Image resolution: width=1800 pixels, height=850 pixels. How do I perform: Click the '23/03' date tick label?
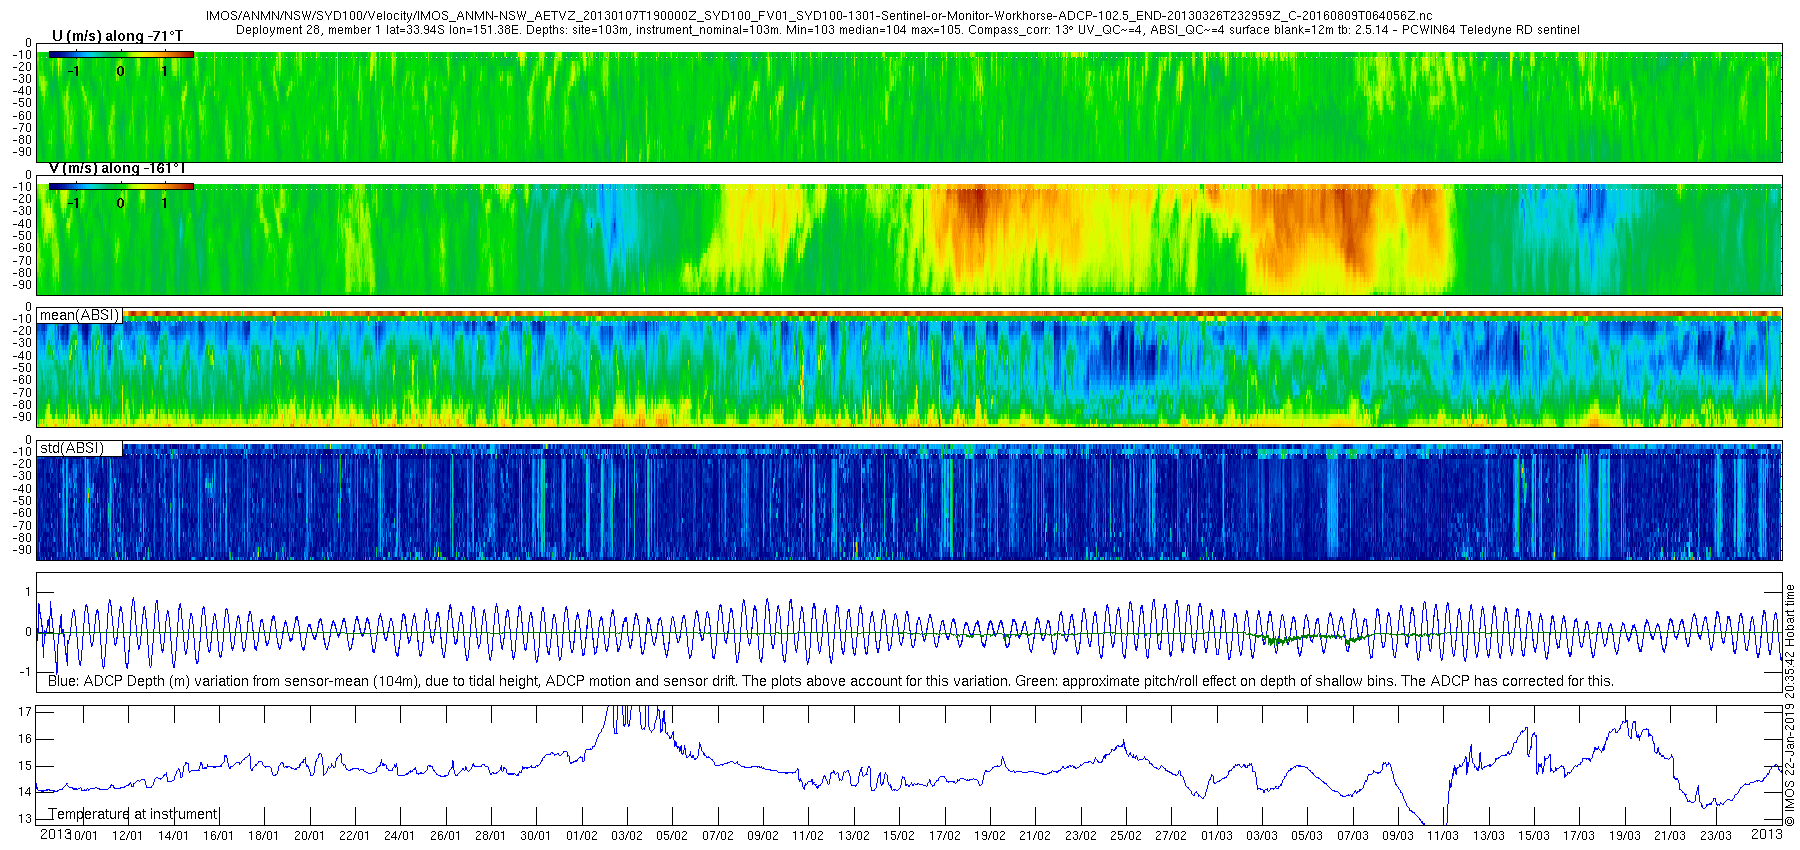pyautogui.click(x=1715, y=836)
